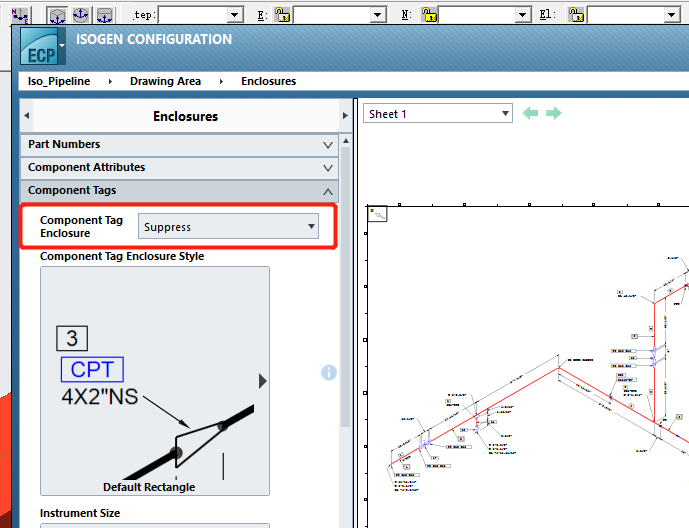The width and height of the screenshot is (689, 528).
Task: Open the E coordinate combo box dropdown
Action: (x=377, y=15)
